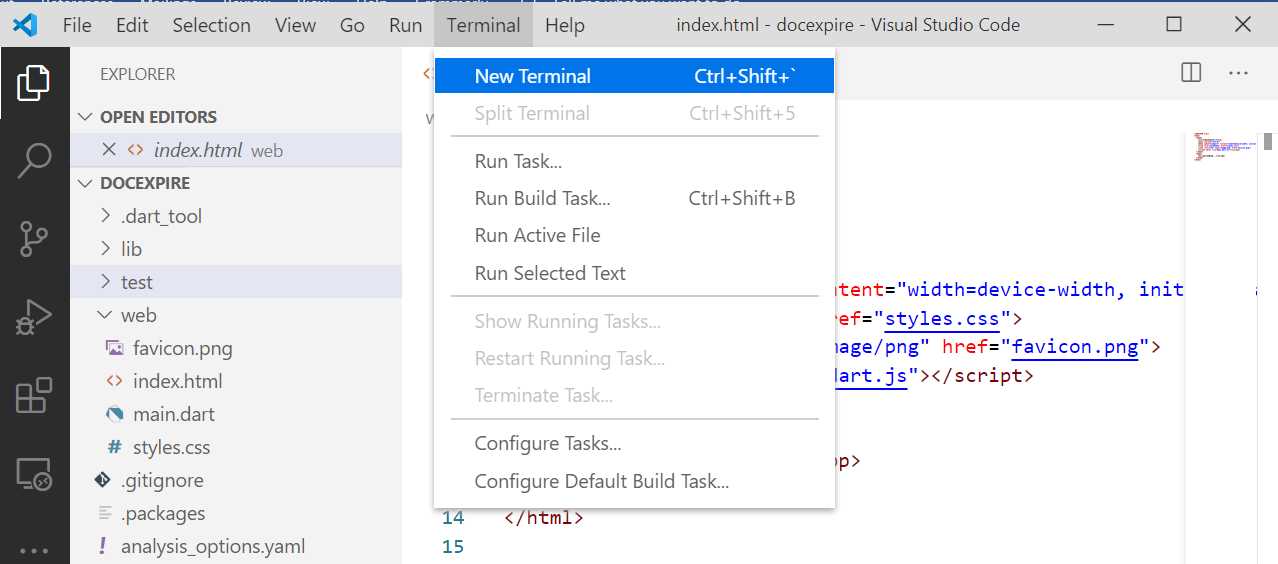Open .packages from the file tree
Screen dimensions: 1278x564
coord(163,513)
